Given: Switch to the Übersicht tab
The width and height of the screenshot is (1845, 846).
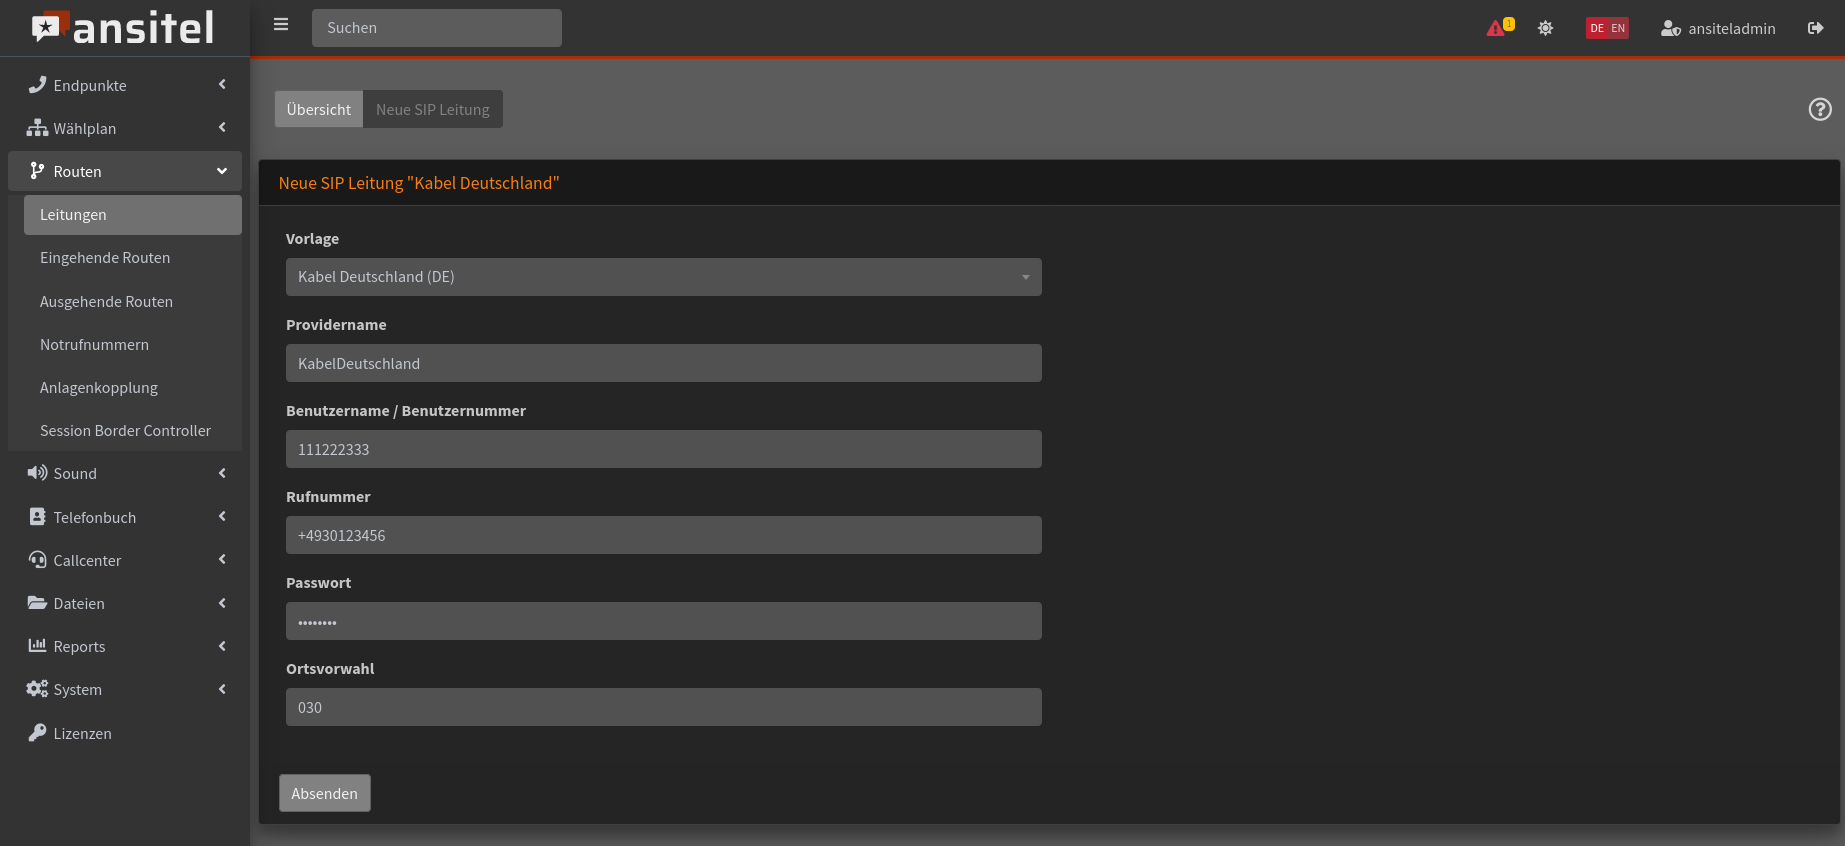Looking at the screenshot, I should coord(318,109).
